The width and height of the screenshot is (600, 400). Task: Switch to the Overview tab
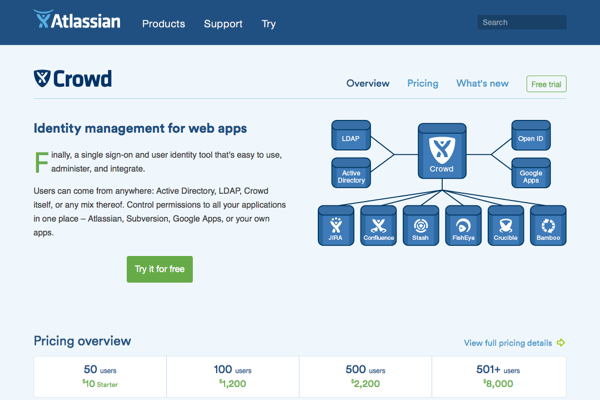click(x=368, y=83)
